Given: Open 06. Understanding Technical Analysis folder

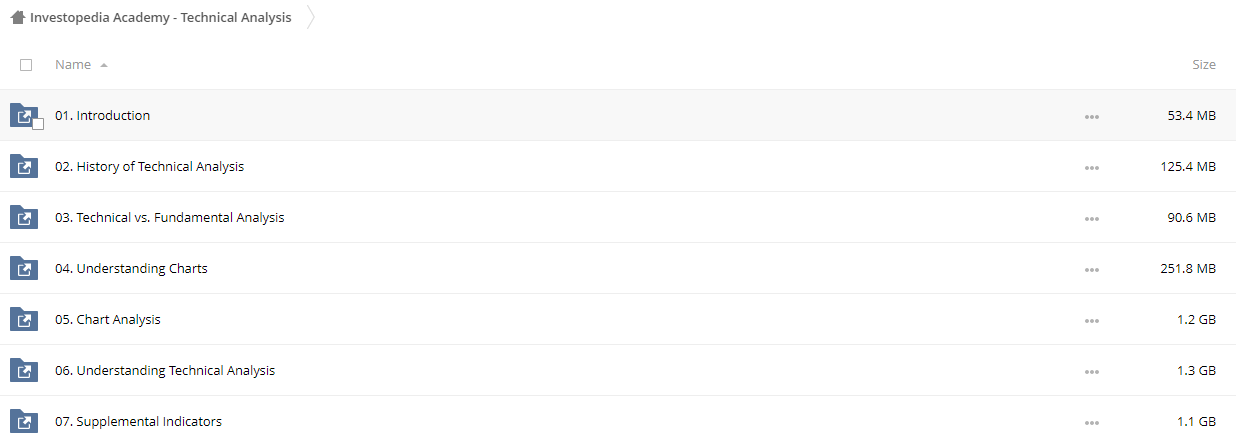Looking at the screenshot, I should pyautogui.click(x=165, y=370).
